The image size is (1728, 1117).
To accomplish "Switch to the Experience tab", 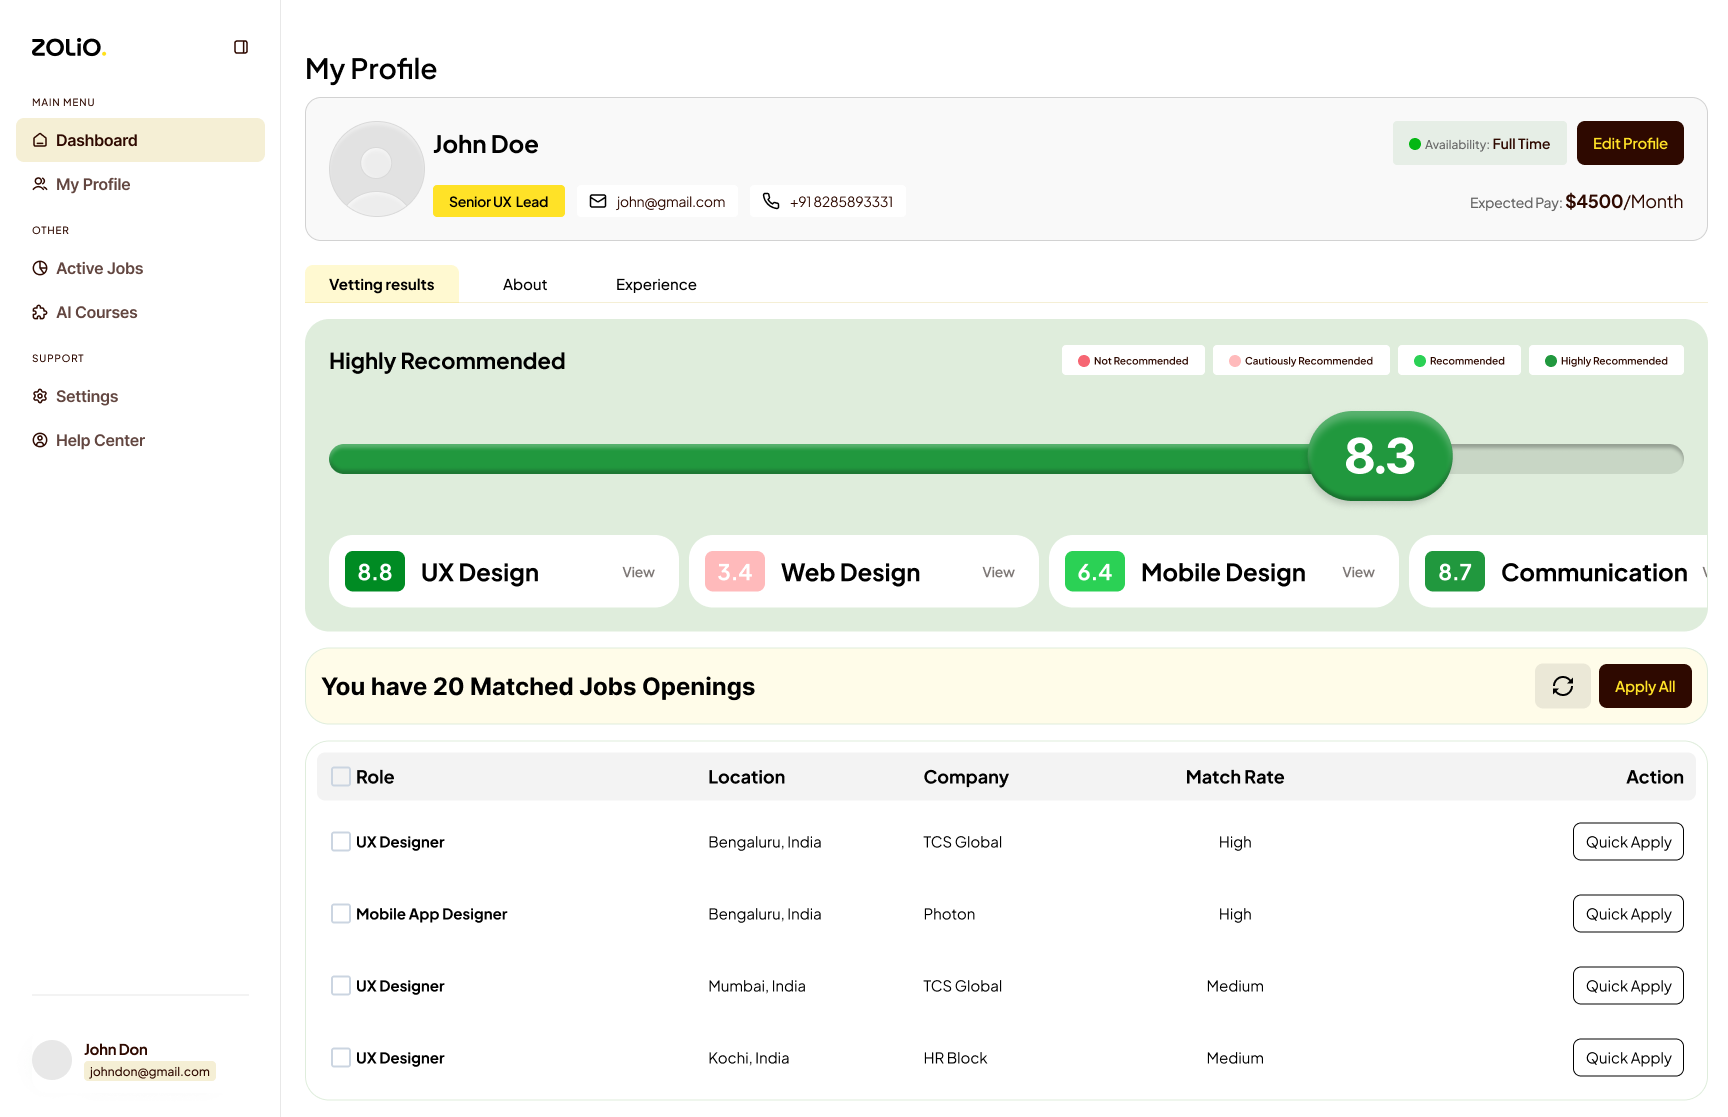I will (656, 285).
